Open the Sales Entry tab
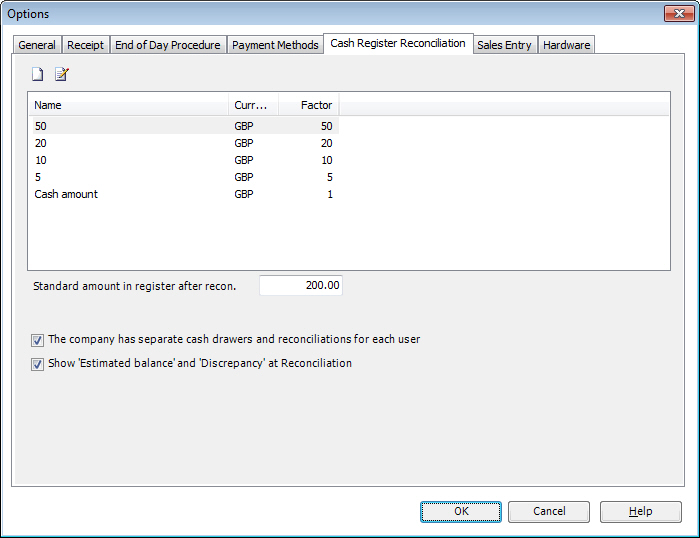This screenshot has height=538, width=700. coord(504,45)
